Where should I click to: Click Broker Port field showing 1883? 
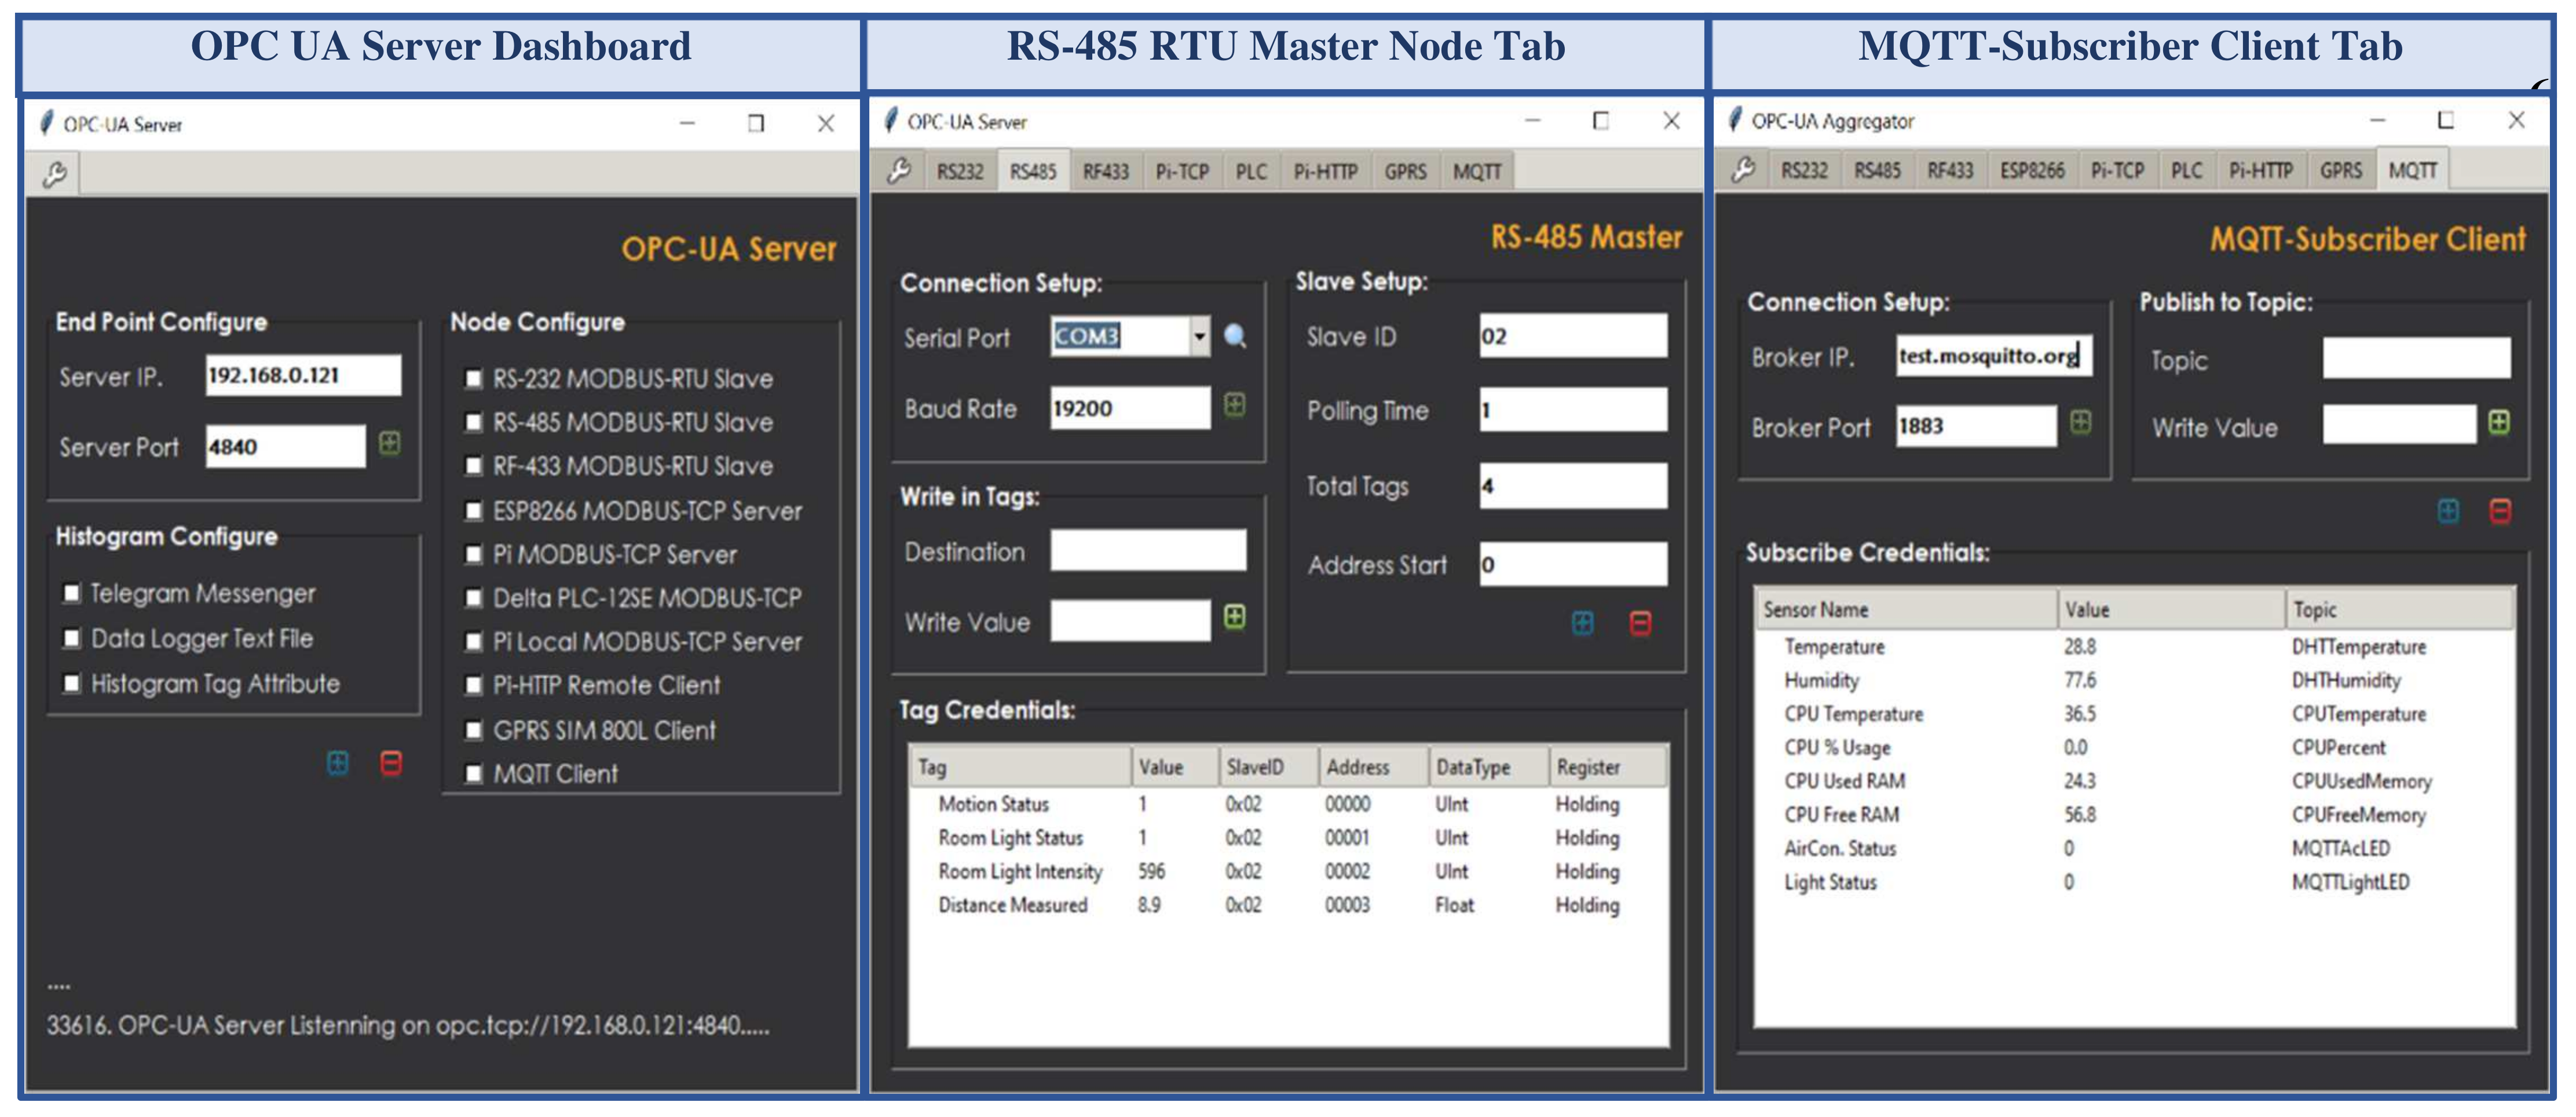(1976, 426)
